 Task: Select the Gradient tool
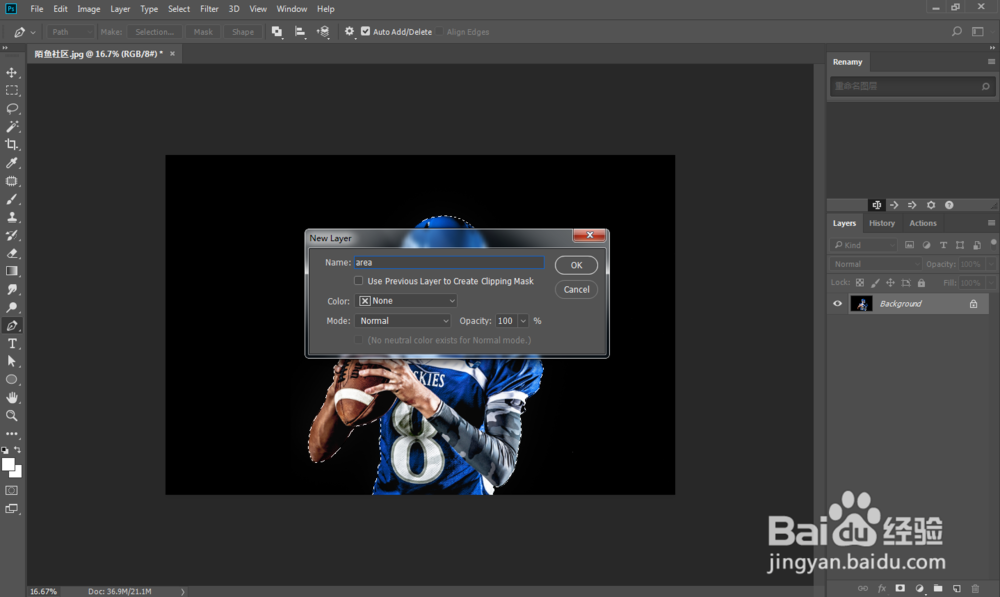(x=11, y=271)
